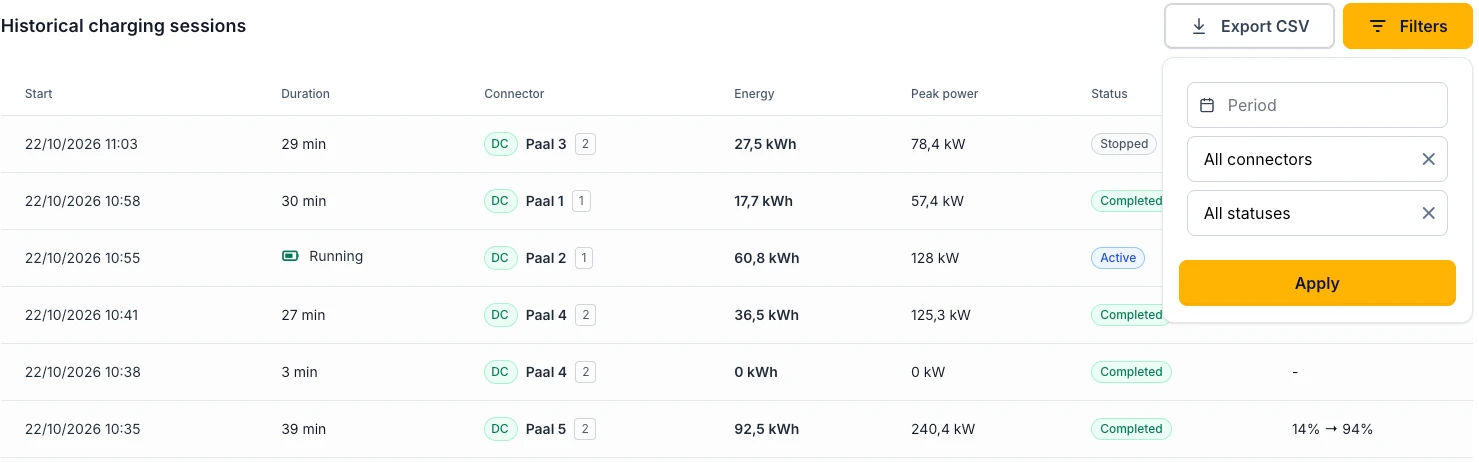The width and height of the screenshot is (1479, 462).
Task: Clear the All connectors selection
Action: [x=1428, y=159]
